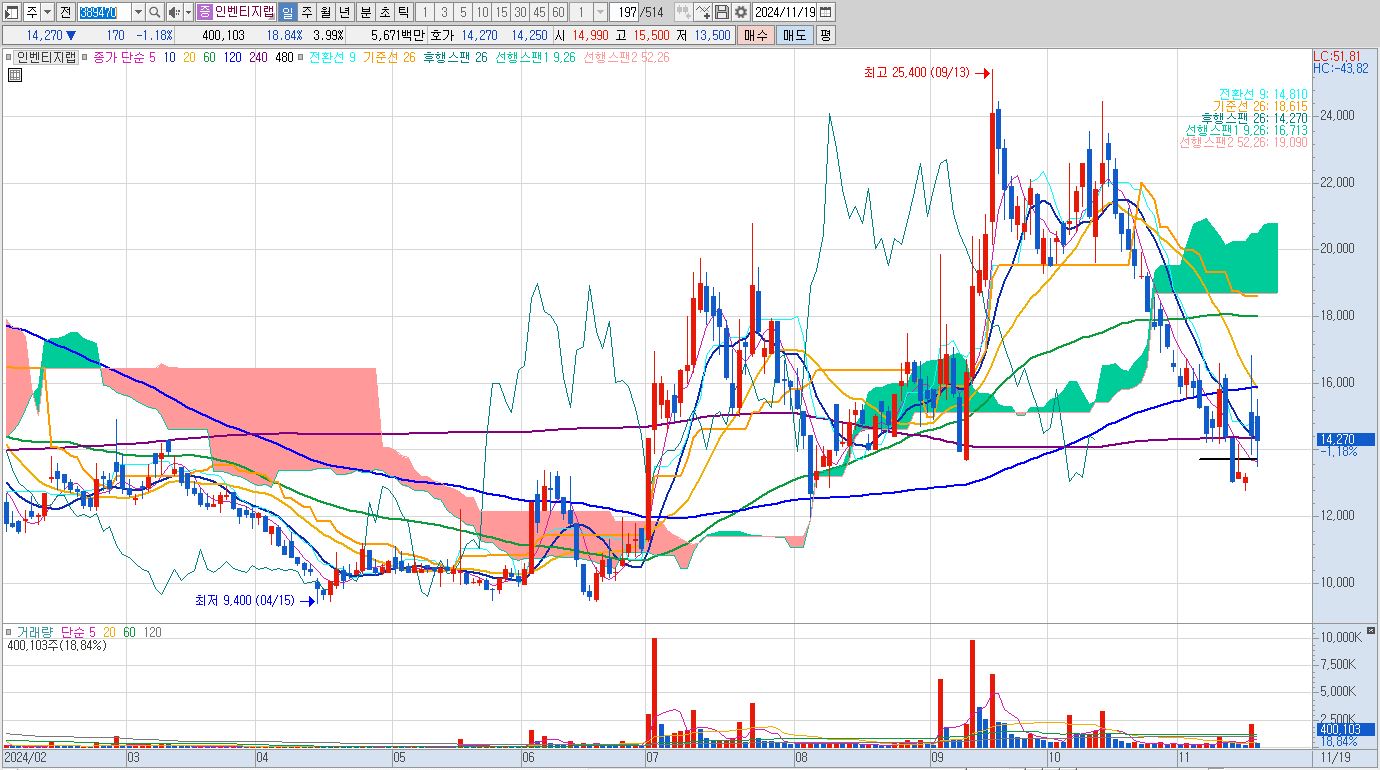Open chart settings gear icon
The image size is (1380, 770).
pos(741,12)
